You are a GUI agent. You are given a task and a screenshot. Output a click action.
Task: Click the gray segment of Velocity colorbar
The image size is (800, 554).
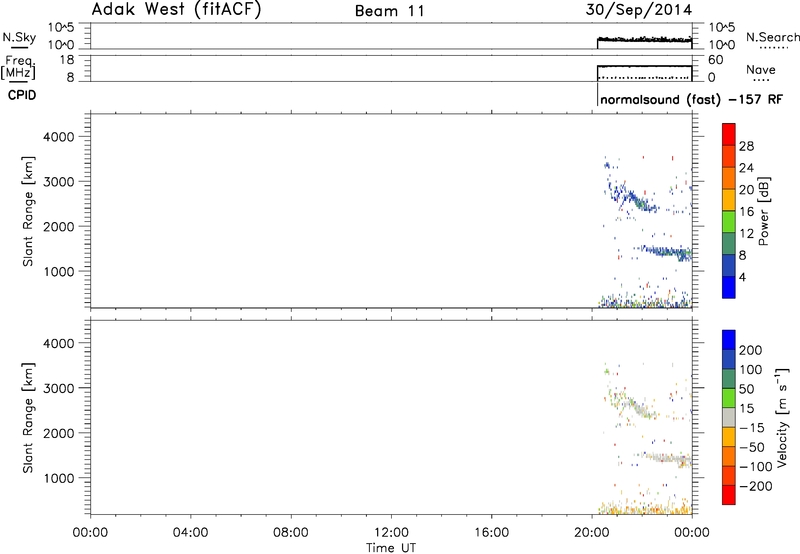pyautogui.click(x=729, y=417)
